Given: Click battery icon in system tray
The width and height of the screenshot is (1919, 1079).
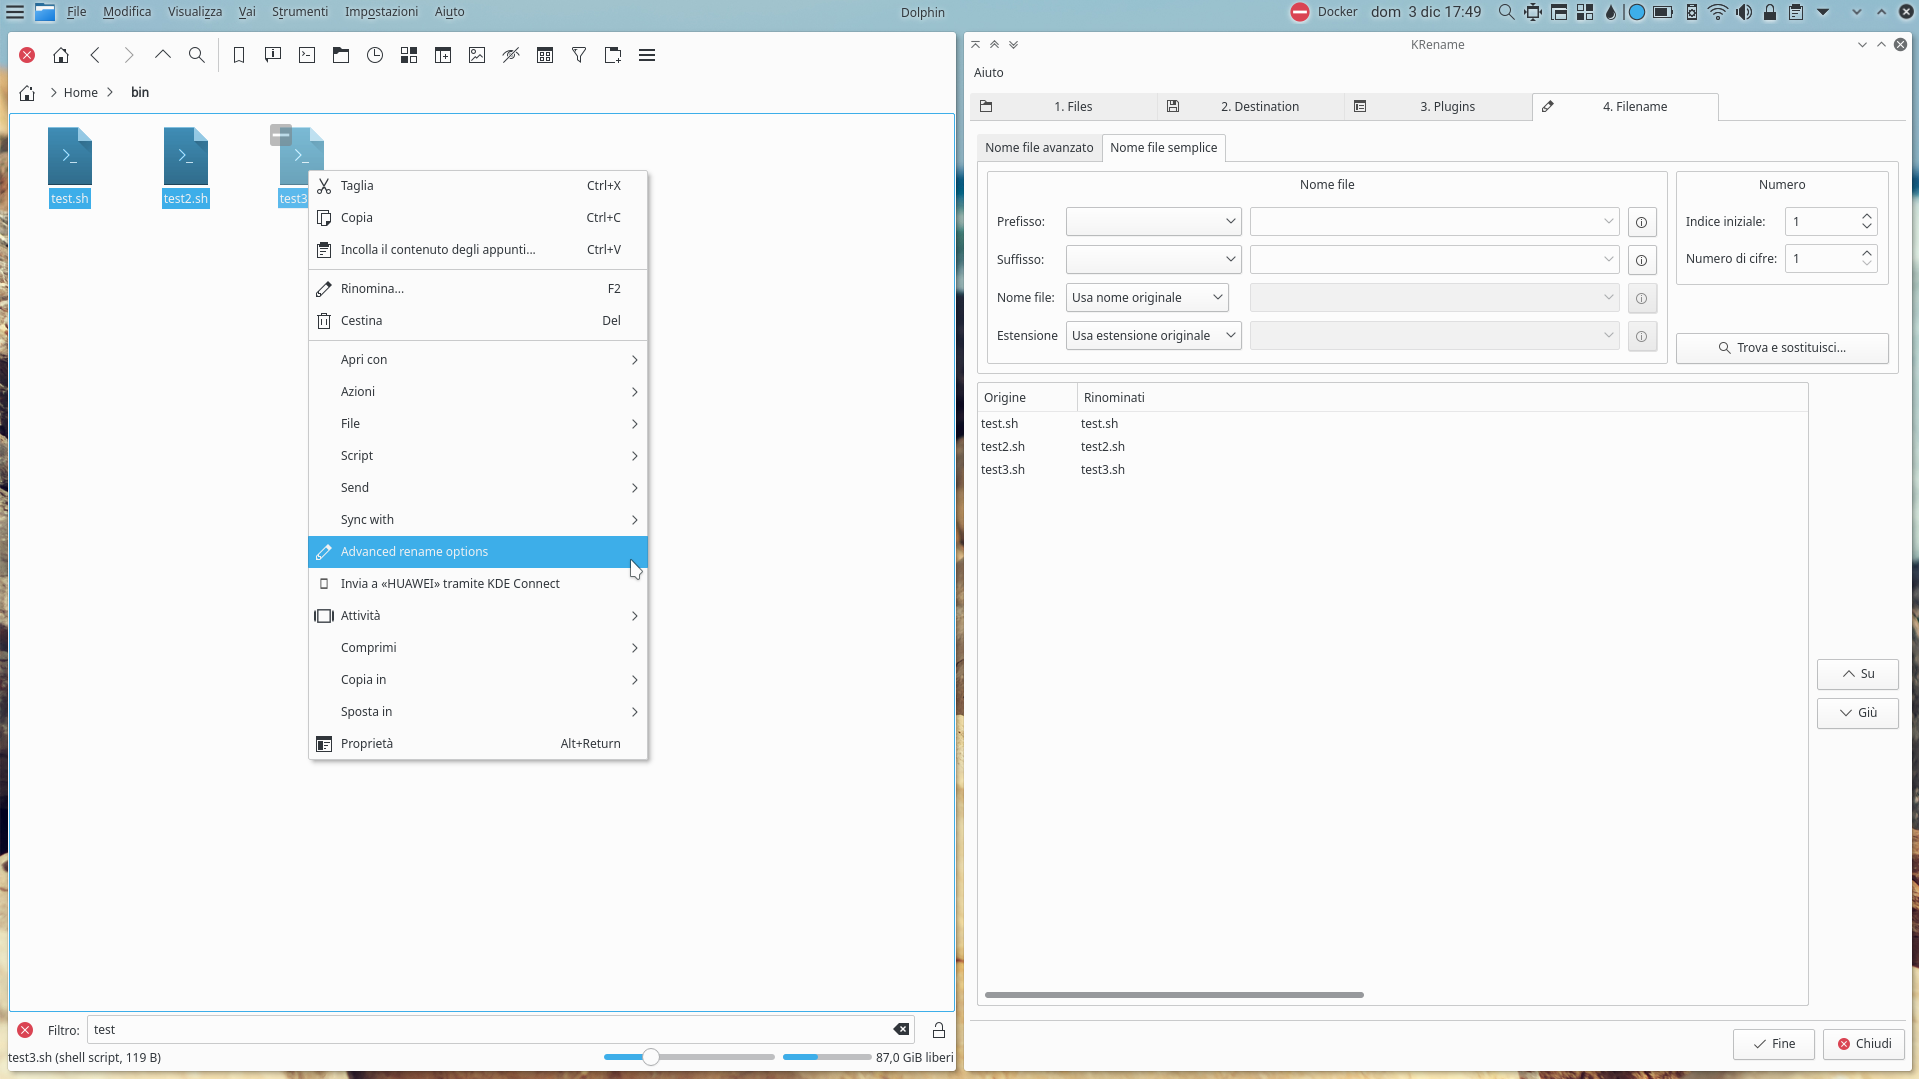Looking at the screenshot, I should click(x=1663, y=12).
